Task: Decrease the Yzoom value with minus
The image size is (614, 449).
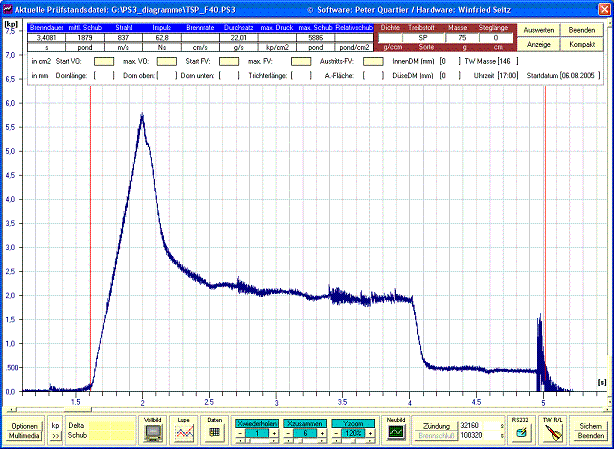Action: (336, 433)
